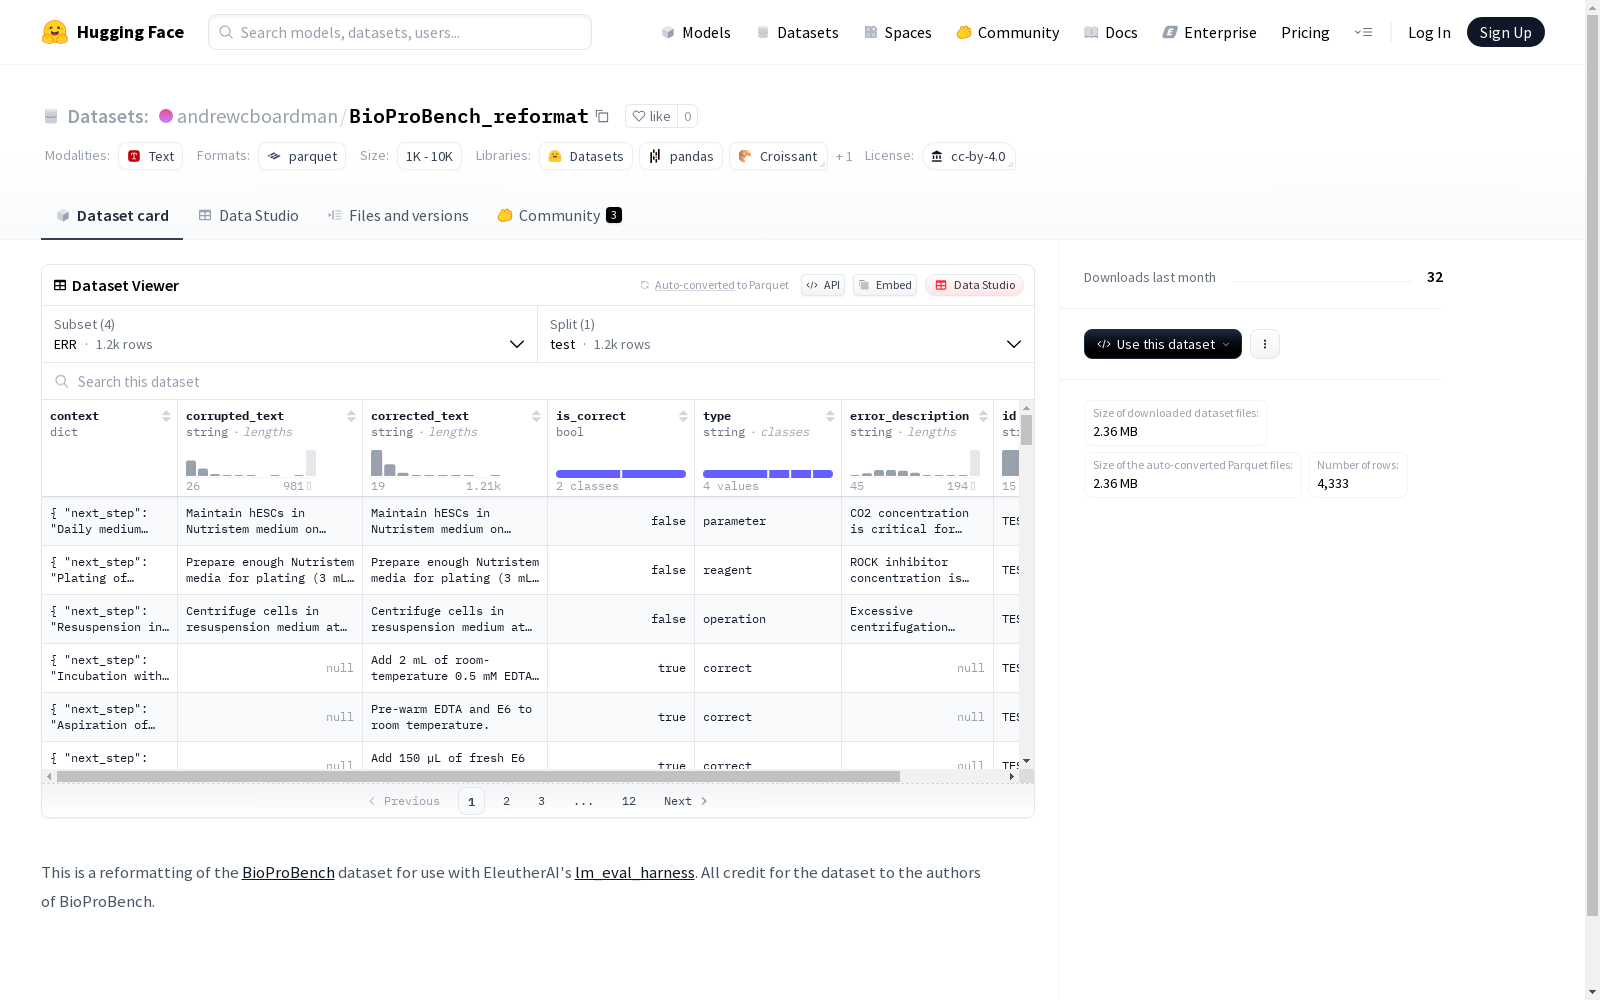Go to Models in top navigation
This screenshot has width=1600, height=1000.
pyautogui.click(x=696, y=32)
